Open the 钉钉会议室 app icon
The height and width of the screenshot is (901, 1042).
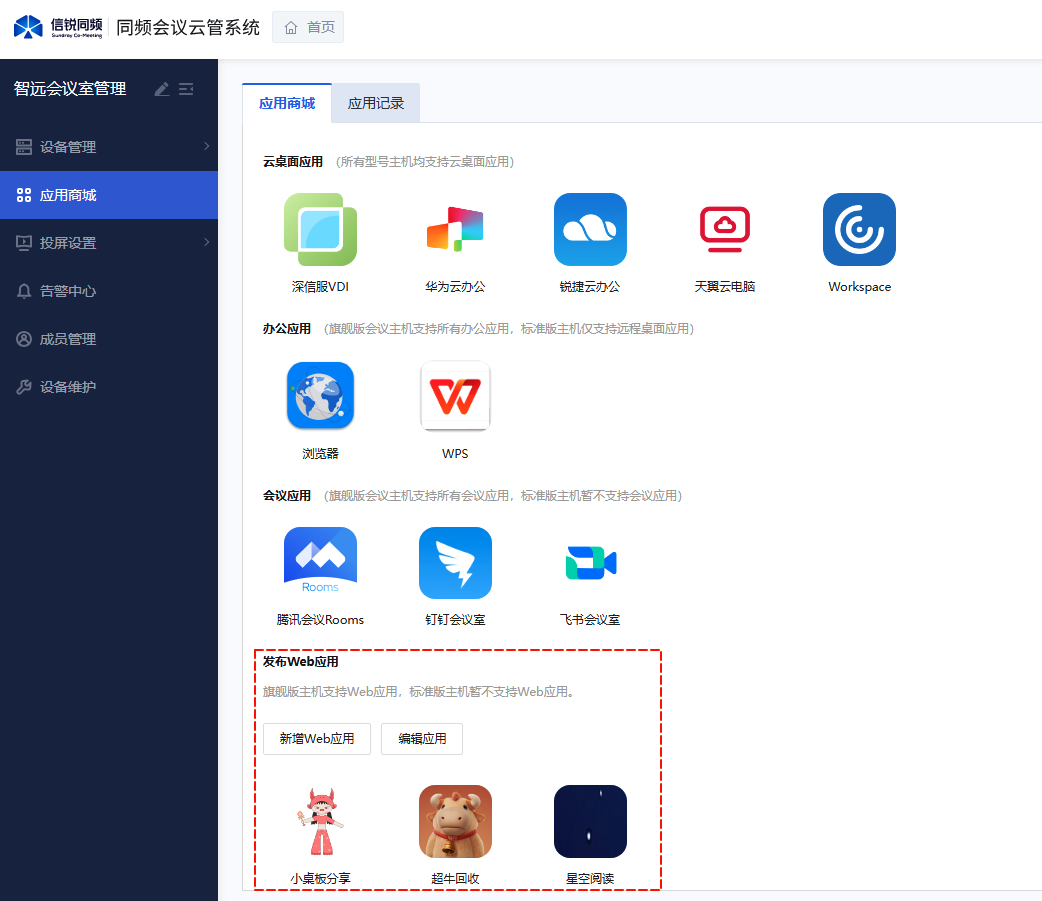[455, 563]
